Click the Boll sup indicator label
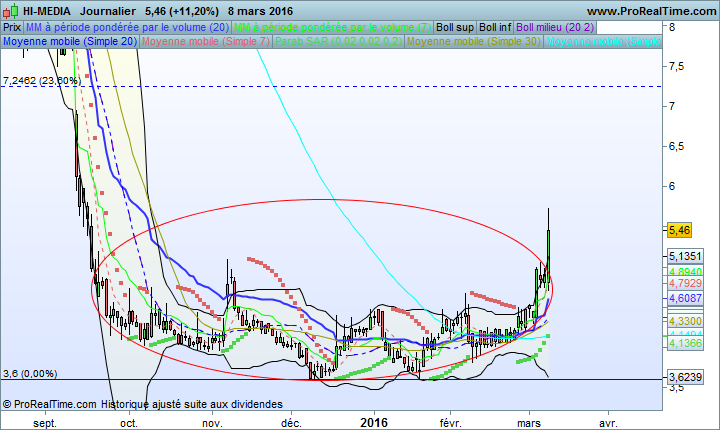The width and height of the screenshot is (720, 430). [455, 27]
